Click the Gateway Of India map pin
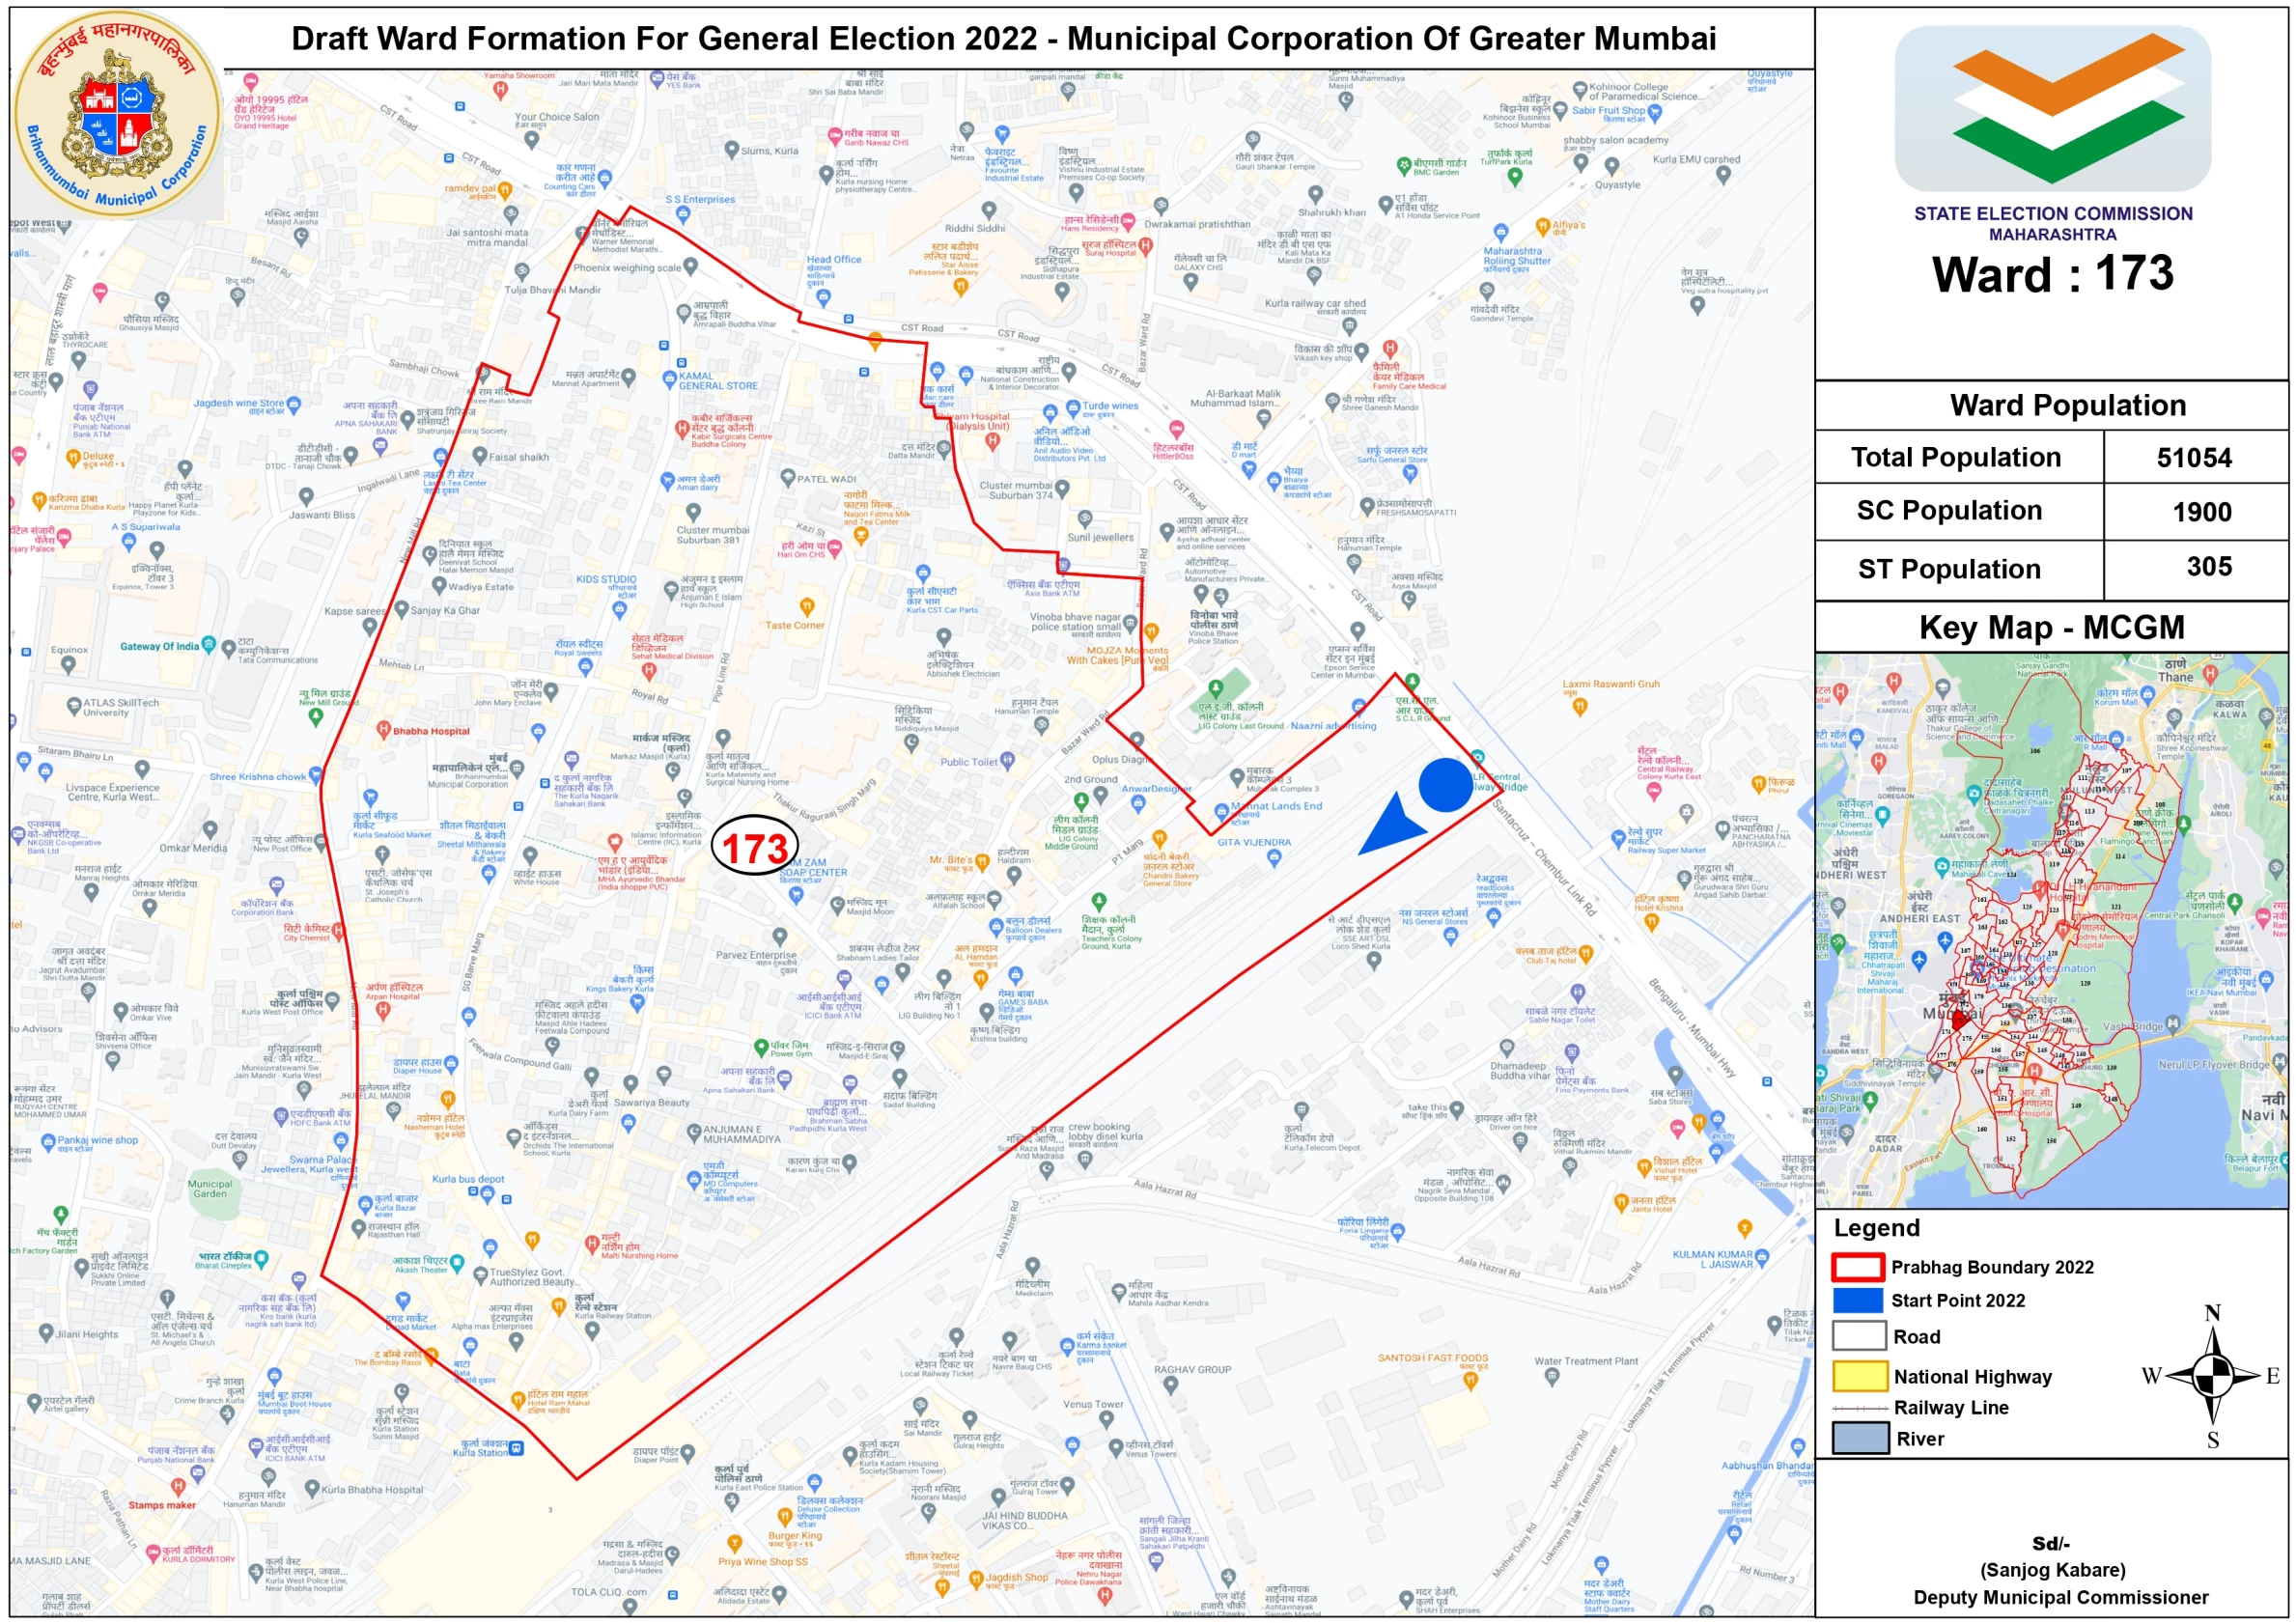This screenshot has height=1623, width=2296. pos(208,645)
